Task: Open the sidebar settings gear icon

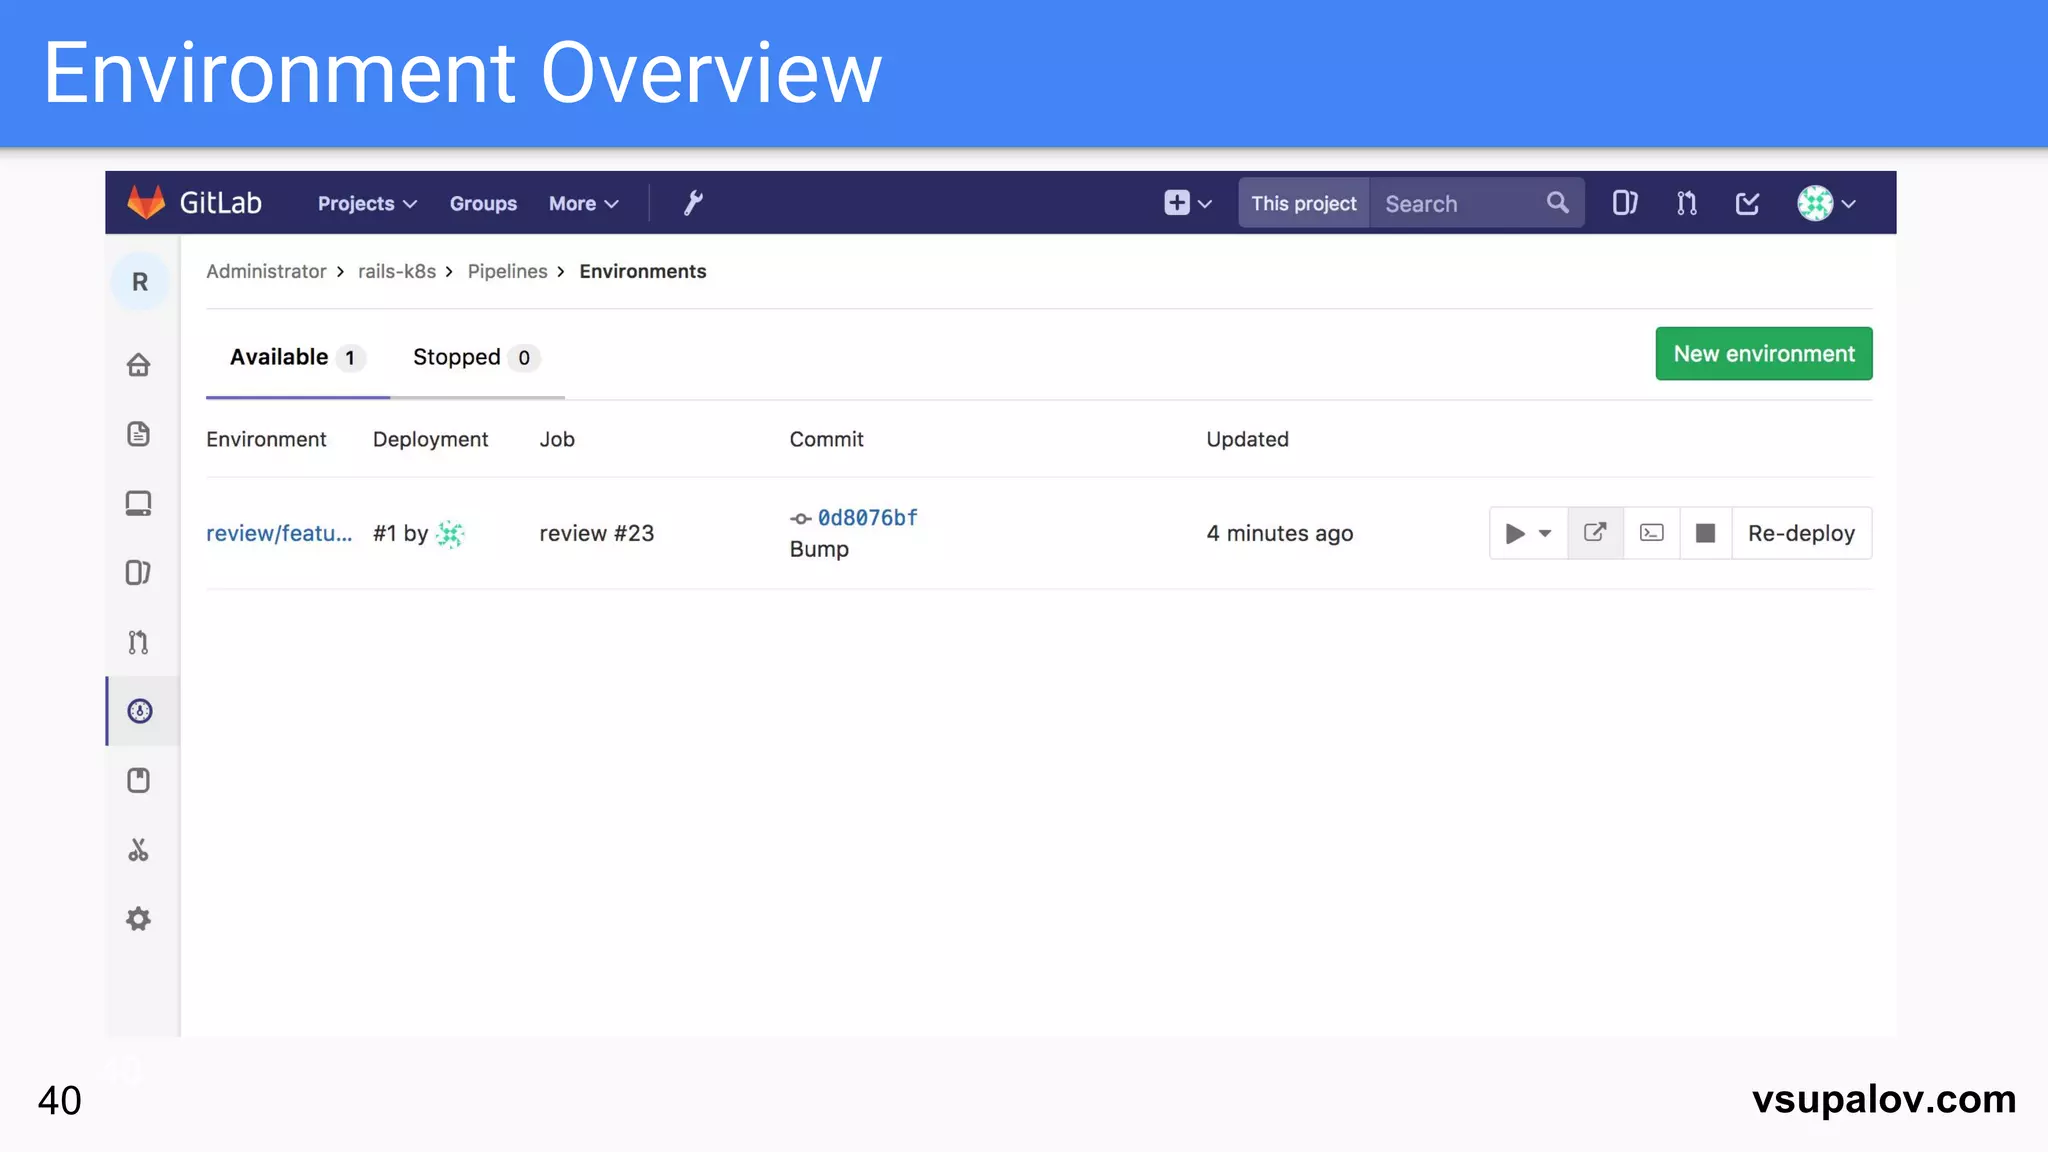Action: pos(139,919)
